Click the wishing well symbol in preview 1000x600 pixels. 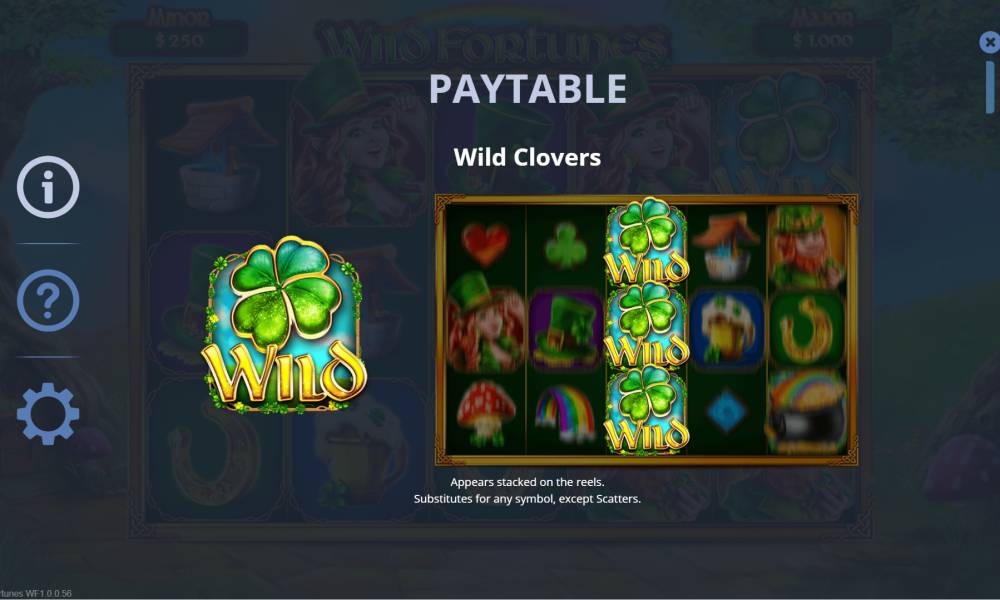pyautogui.click(x=726, y=246)
